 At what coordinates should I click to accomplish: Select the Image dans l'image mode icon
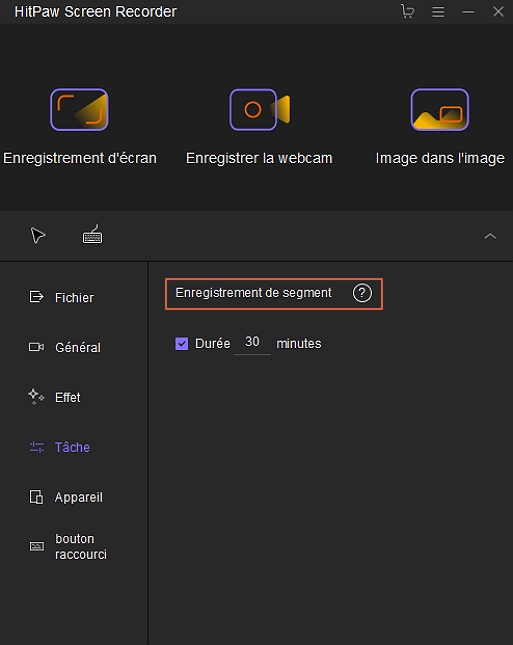pos(440,109)
